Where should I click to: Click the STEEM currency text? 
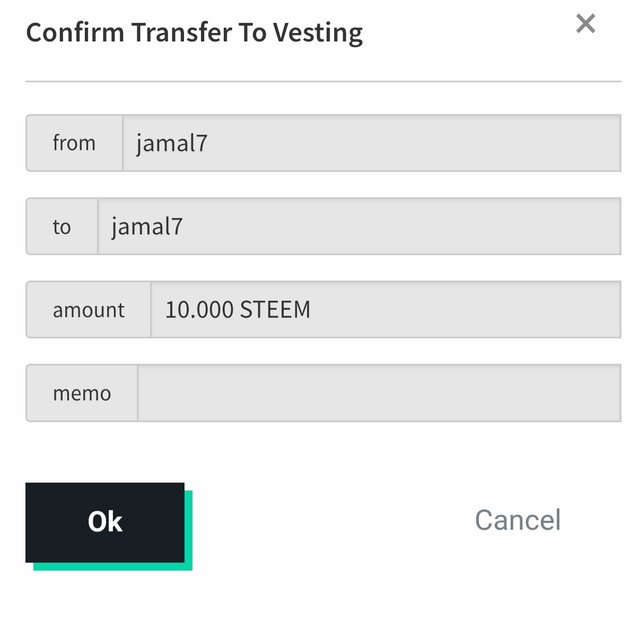tap(275, 310)
